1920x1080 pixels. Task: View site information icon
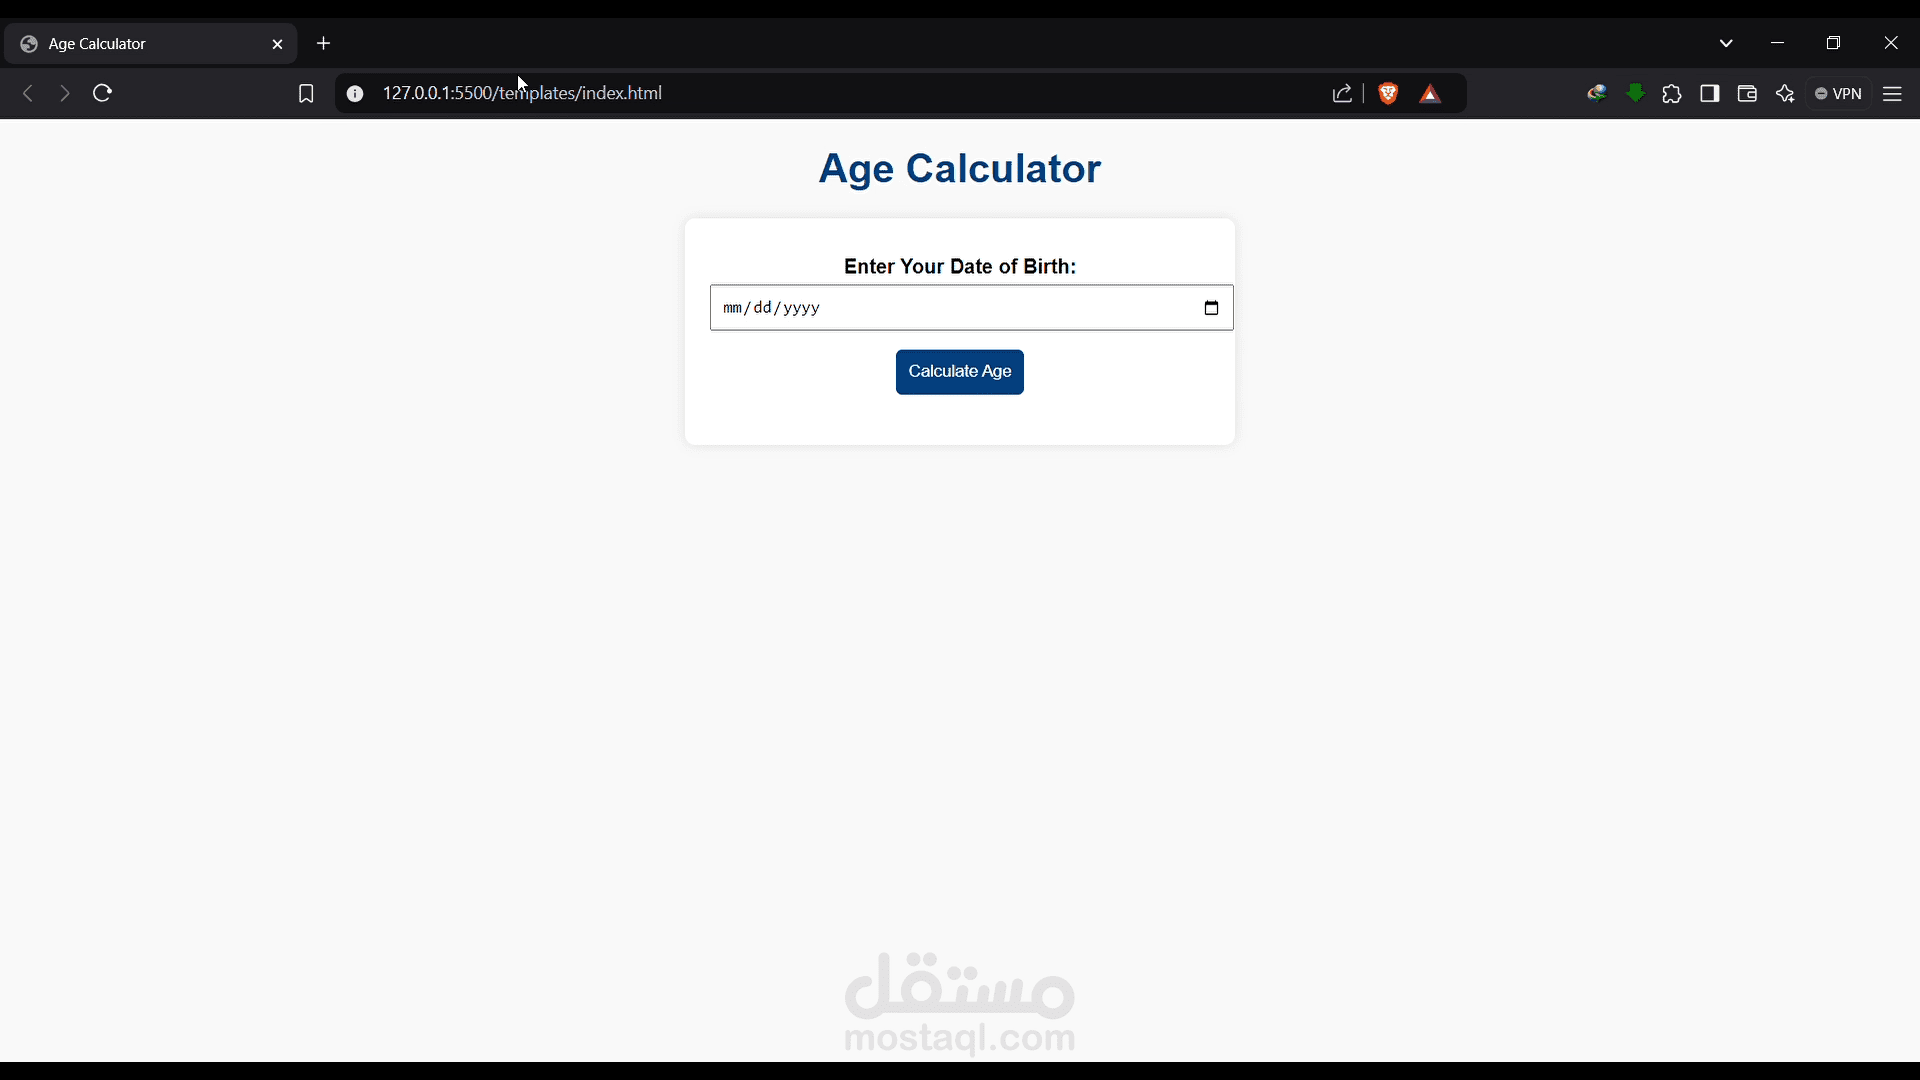tap(355, 93)
